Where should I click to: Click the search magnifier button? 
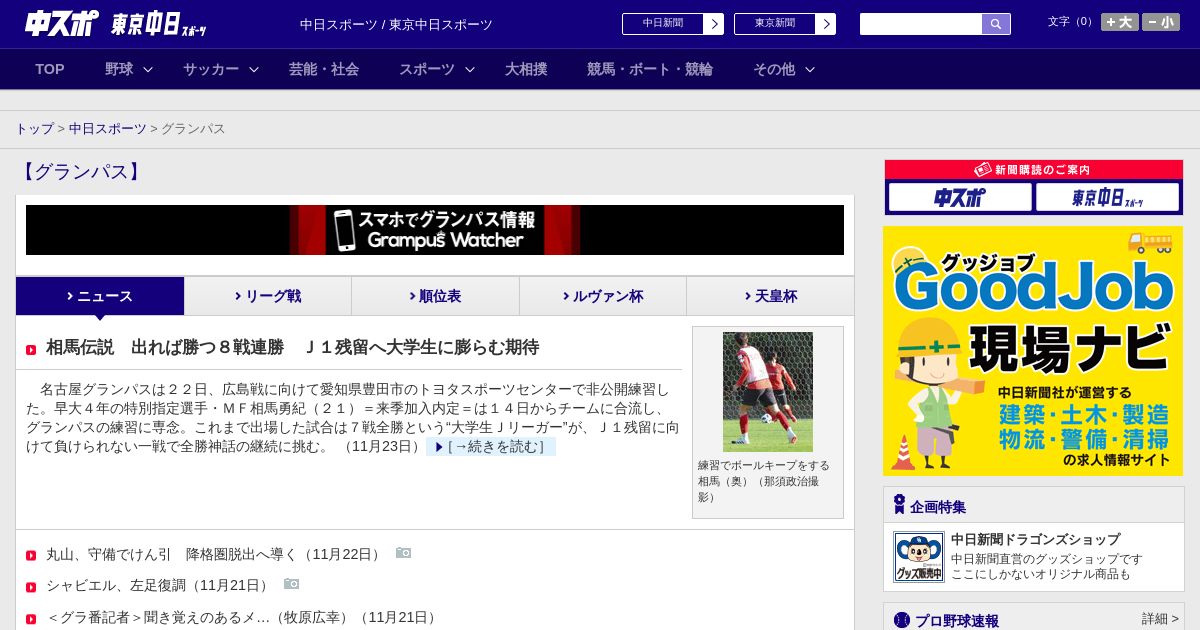(x=996, y=24)
